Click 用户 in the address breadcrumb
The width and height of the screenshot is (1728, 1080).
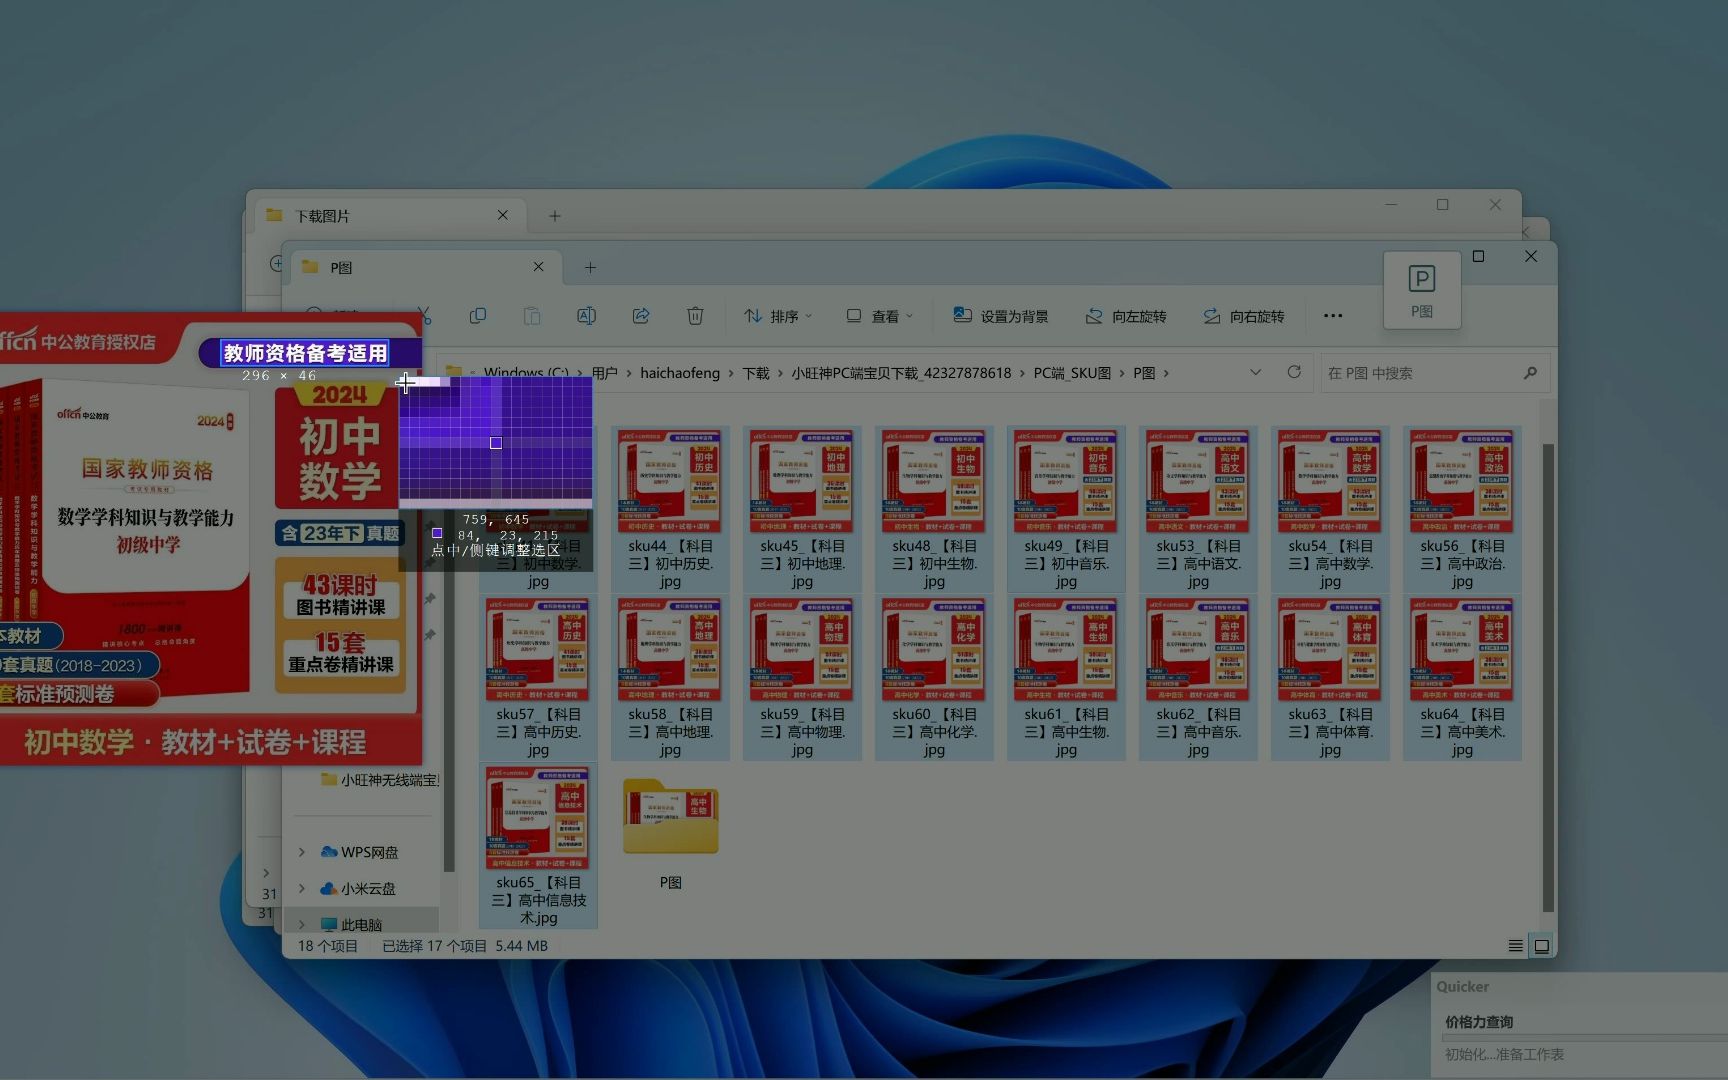[x=604, y=373]
